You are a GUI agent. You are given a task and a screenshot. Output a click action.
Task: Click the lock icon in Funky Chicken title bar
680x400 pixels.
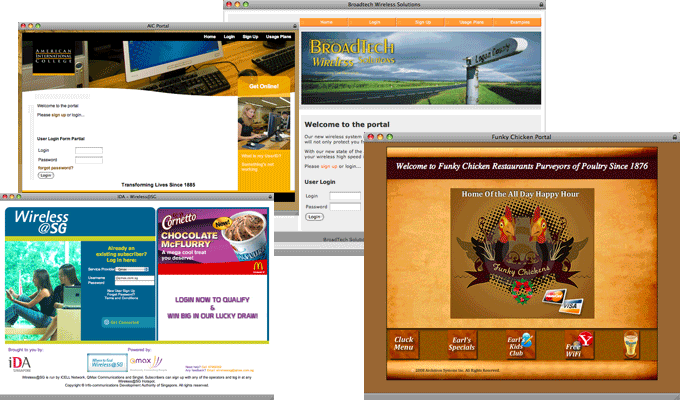coord(674,137)
